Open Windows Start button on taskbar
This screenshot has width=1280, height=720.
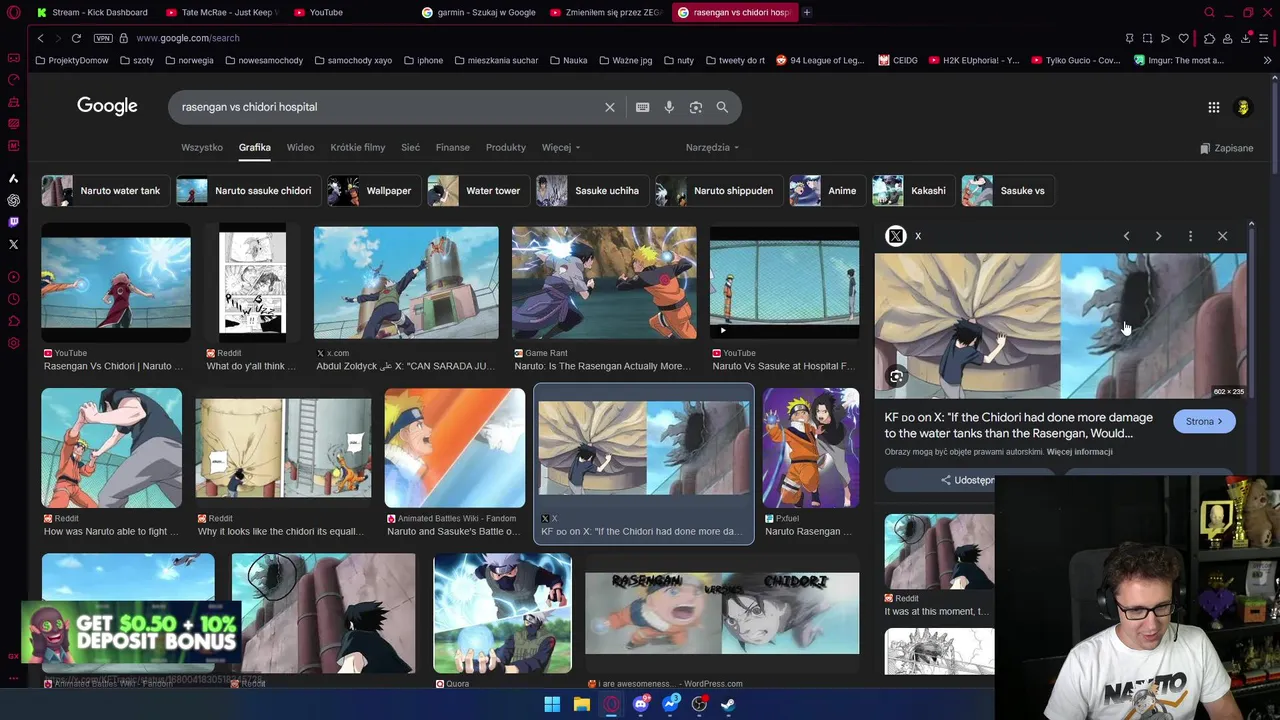(552, 704)
